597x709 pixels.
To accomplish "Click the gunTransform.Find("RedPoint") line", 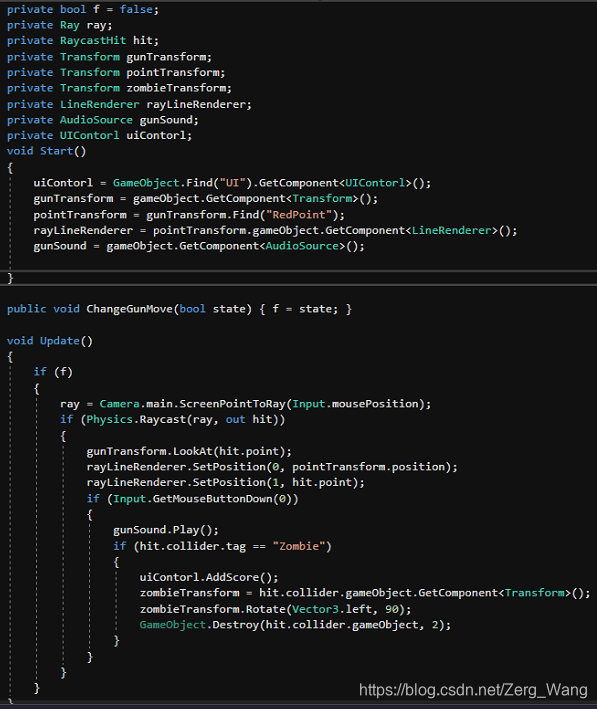I will [189, 215].
